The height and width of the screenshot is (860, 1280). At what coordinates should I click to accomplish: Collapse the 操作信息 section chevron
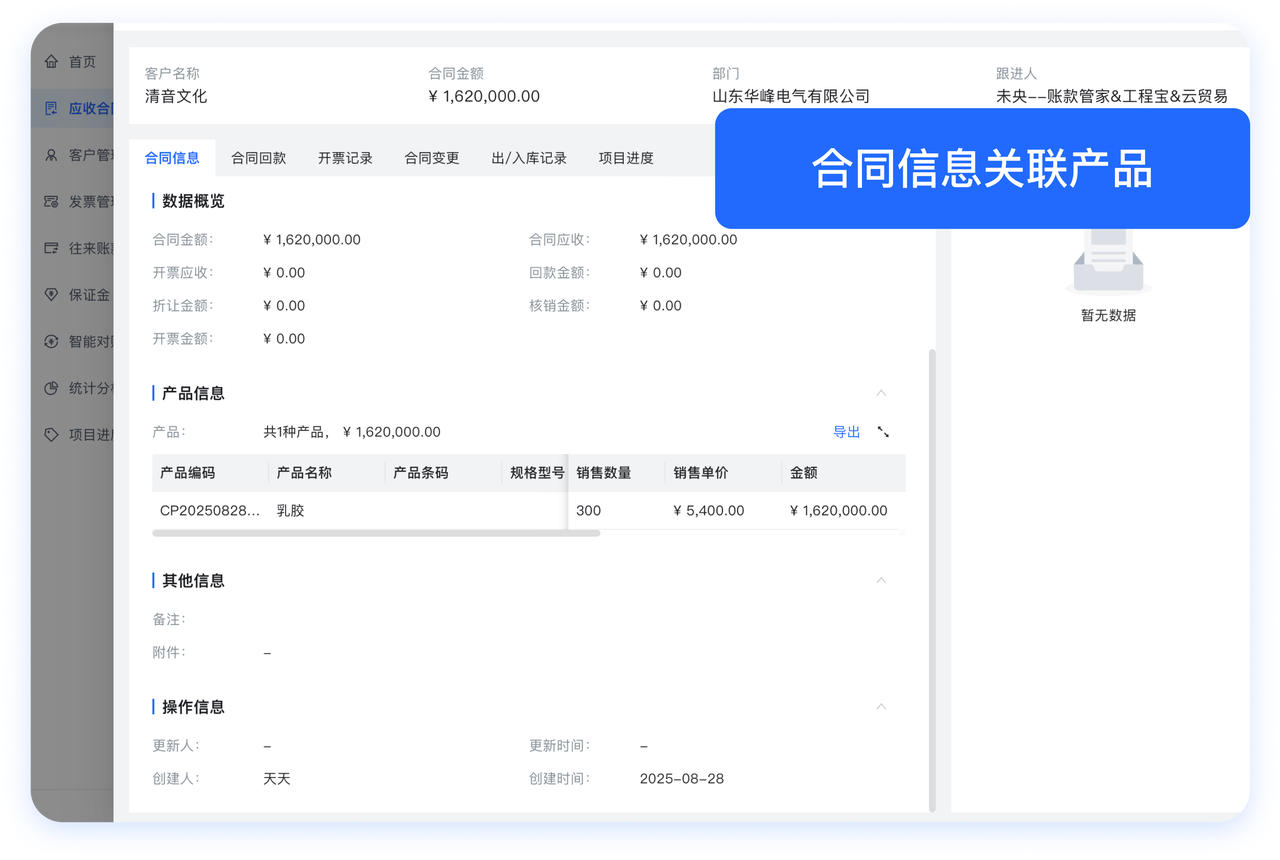881,707
